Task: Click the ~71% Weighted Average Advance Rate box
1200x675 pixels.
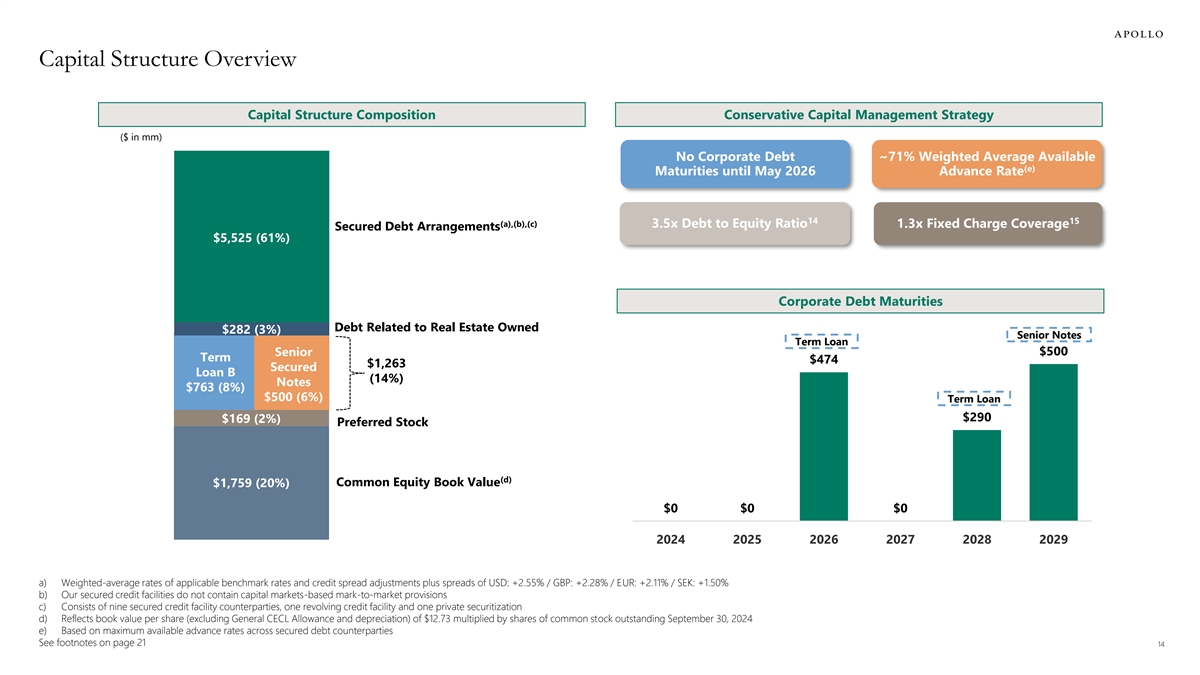Action: coord(986,164)
